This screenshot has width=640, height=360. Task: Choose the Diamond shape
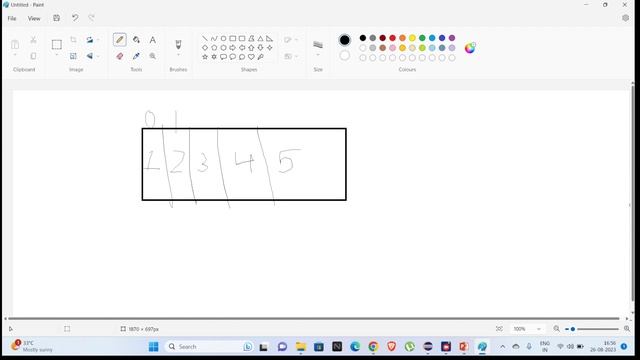coord(205,48)
